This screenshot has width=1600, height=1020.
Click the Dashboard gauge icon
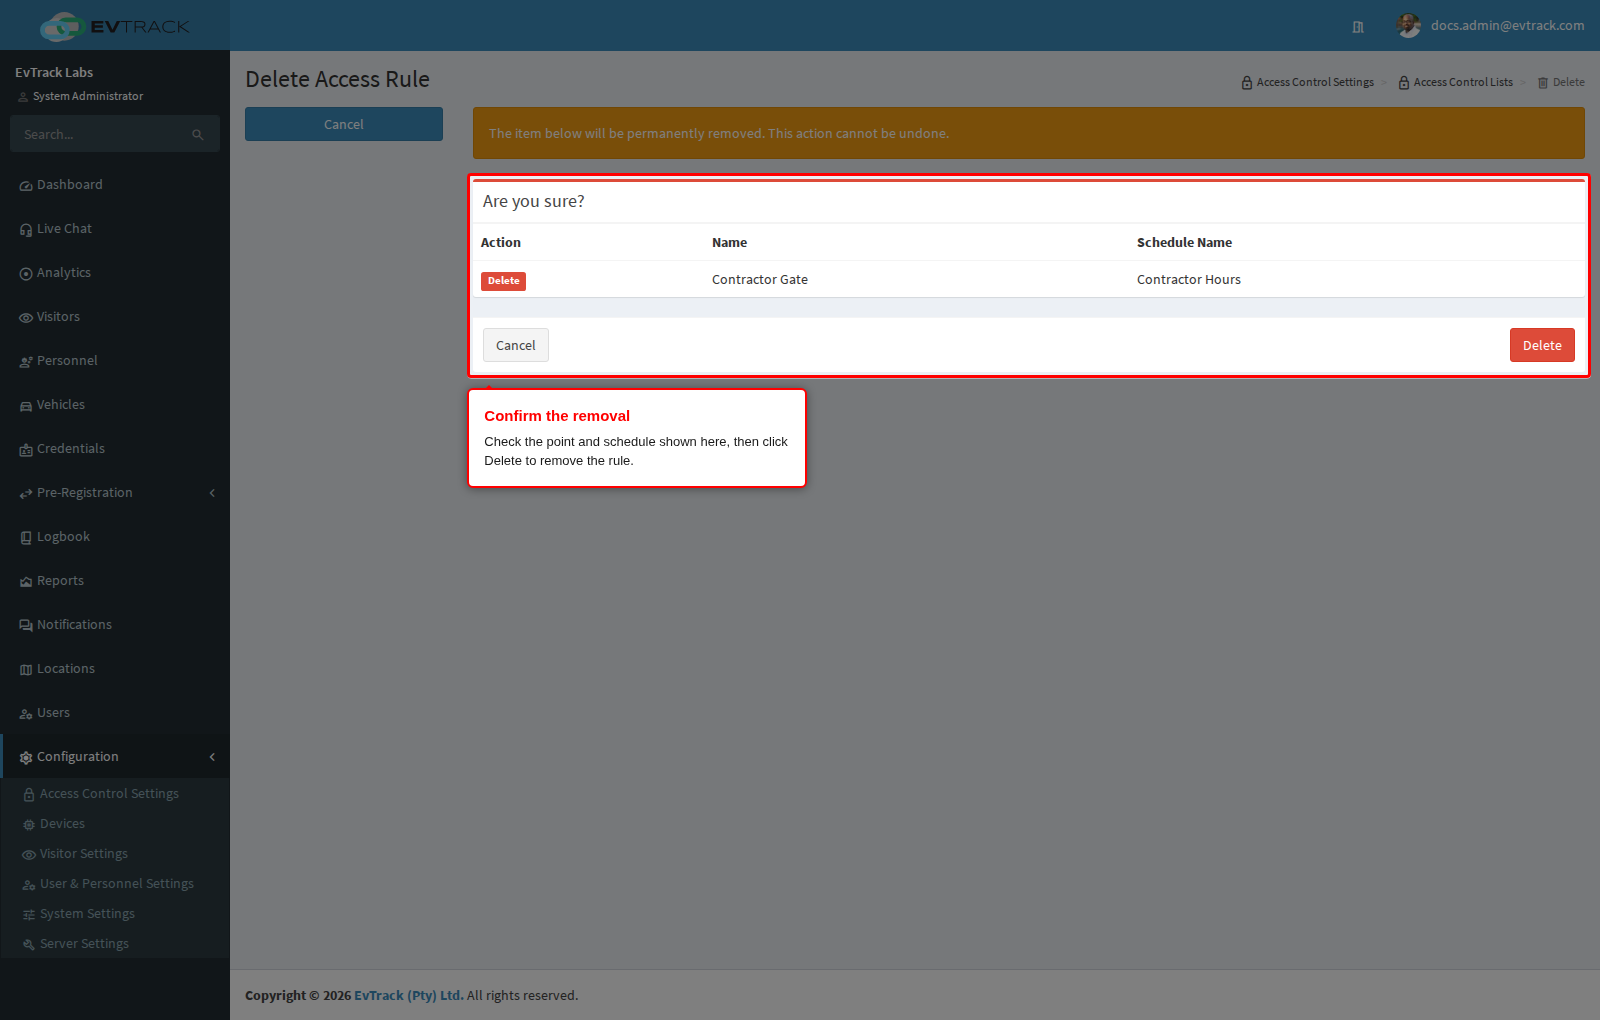pyautogui.click(x=26, y=186)
